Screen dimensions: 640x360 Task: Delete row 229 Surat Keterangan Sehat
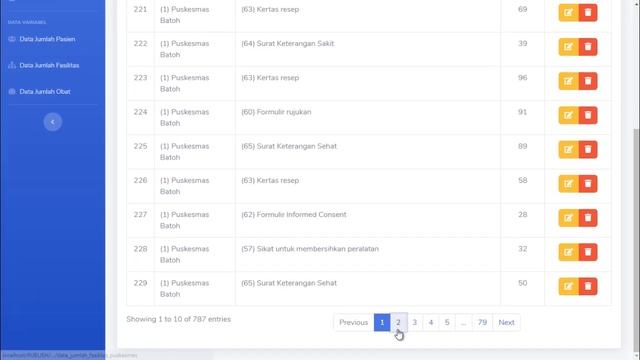pos(588,287)
